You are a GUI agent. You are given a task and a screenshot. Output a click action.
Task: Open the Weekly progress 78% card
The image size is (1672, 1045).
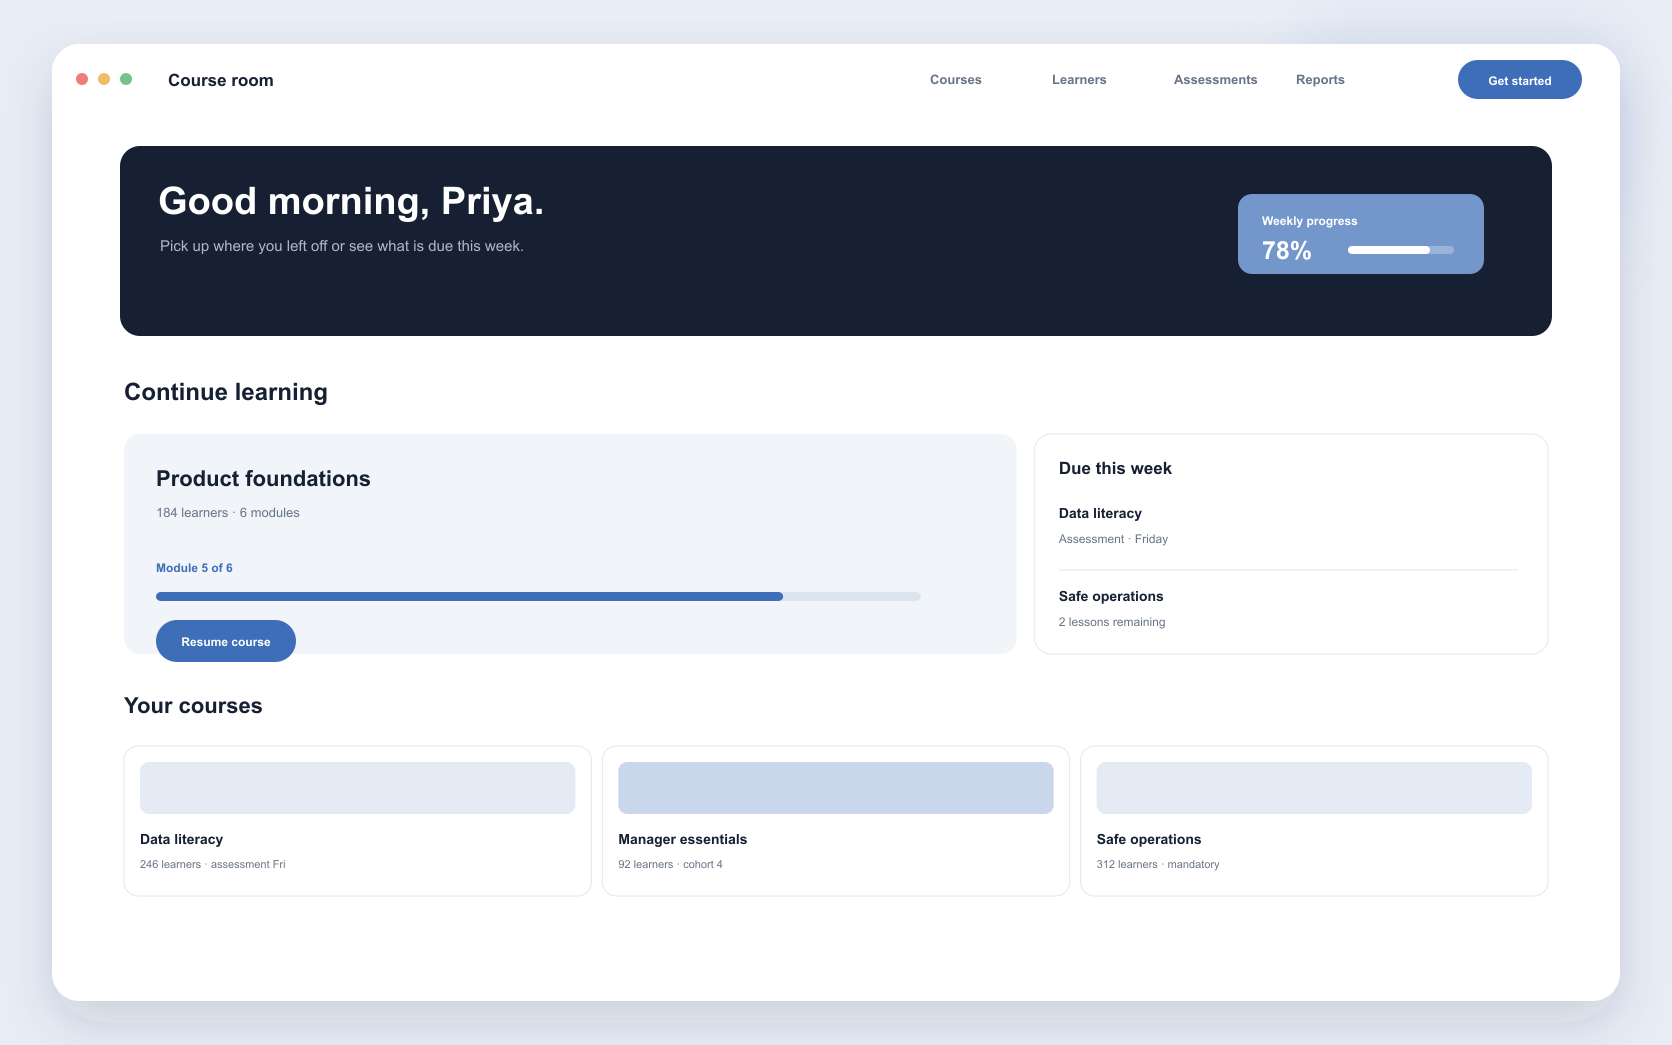coord(1360,234)
